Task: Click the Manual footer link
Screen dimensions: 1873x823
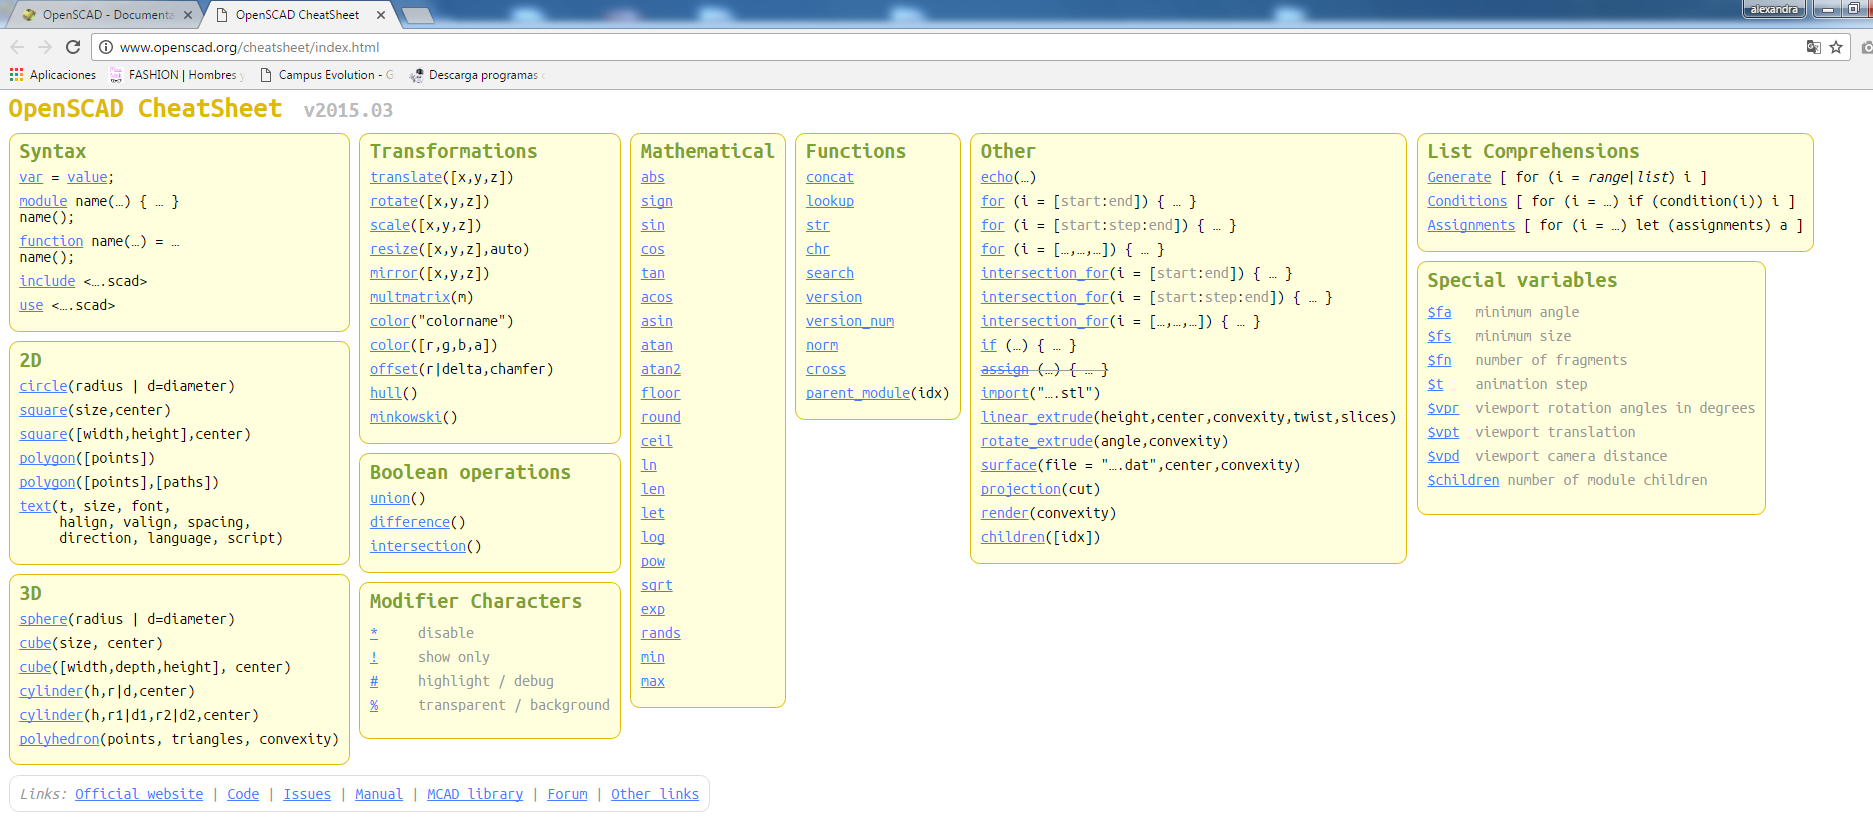Action: click(x=379, y=794)
